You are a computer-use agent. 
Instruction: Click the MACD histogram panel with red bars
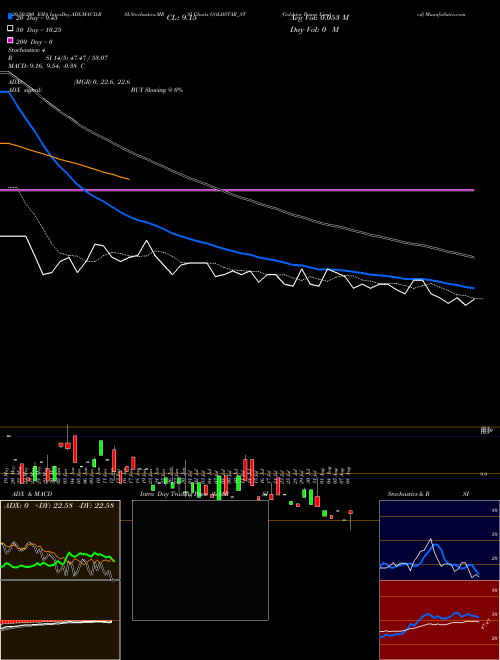tap(60, 620)
